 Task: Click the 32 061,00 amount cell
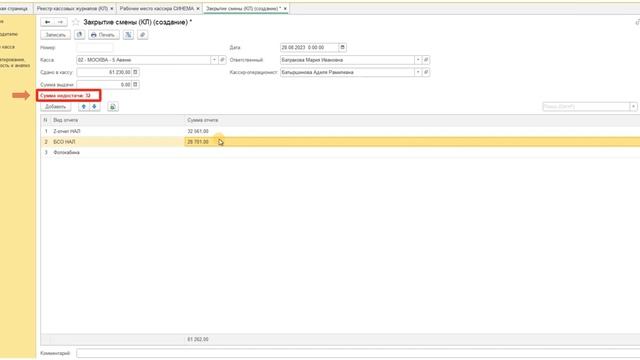click(198, 131)
